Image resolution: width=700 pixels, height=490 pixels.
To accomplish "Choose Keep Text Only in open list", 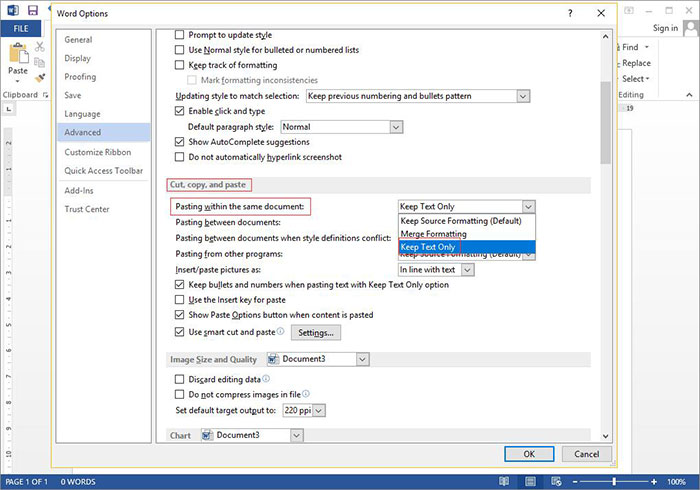I will coord(467,247).
